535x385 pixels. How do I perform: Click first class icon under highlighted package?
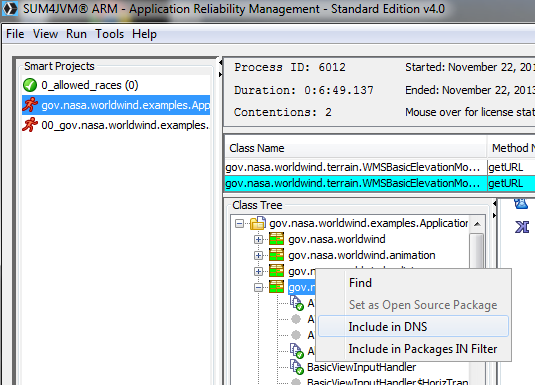click(x=297, y=303)
